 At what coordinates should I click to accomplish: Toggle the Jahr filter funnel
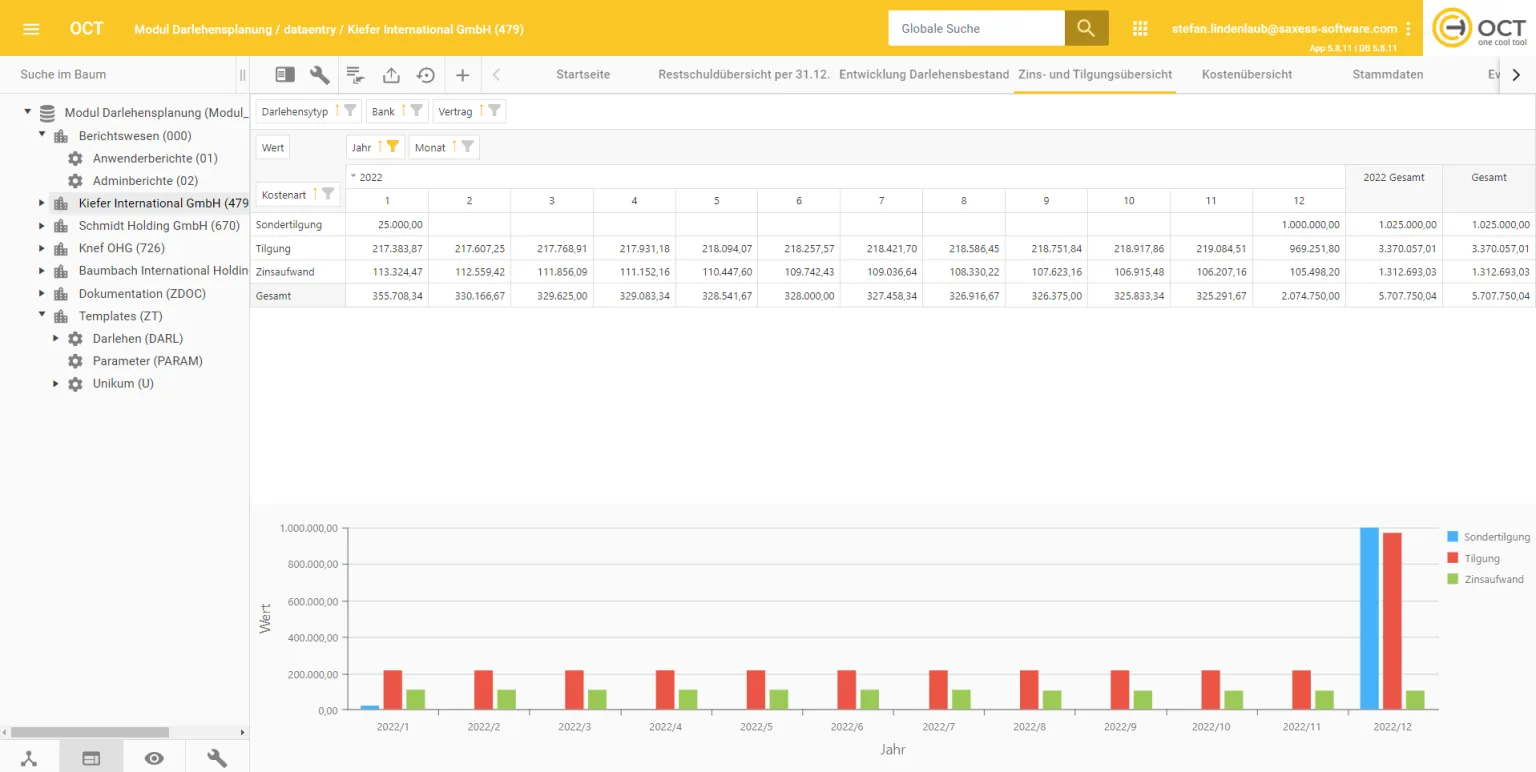(393, 147)
